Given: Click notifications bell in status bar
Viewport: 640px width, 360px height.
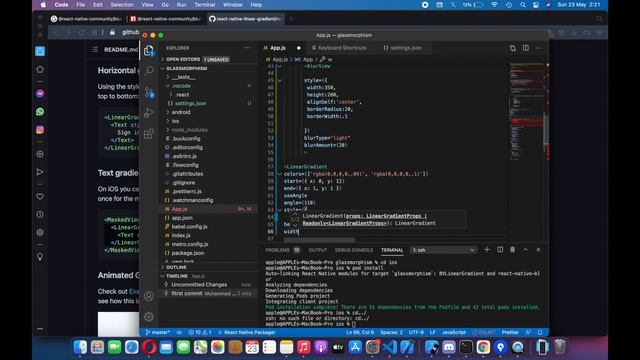Looking at the screenshot, I should click(x=540, y=332).
